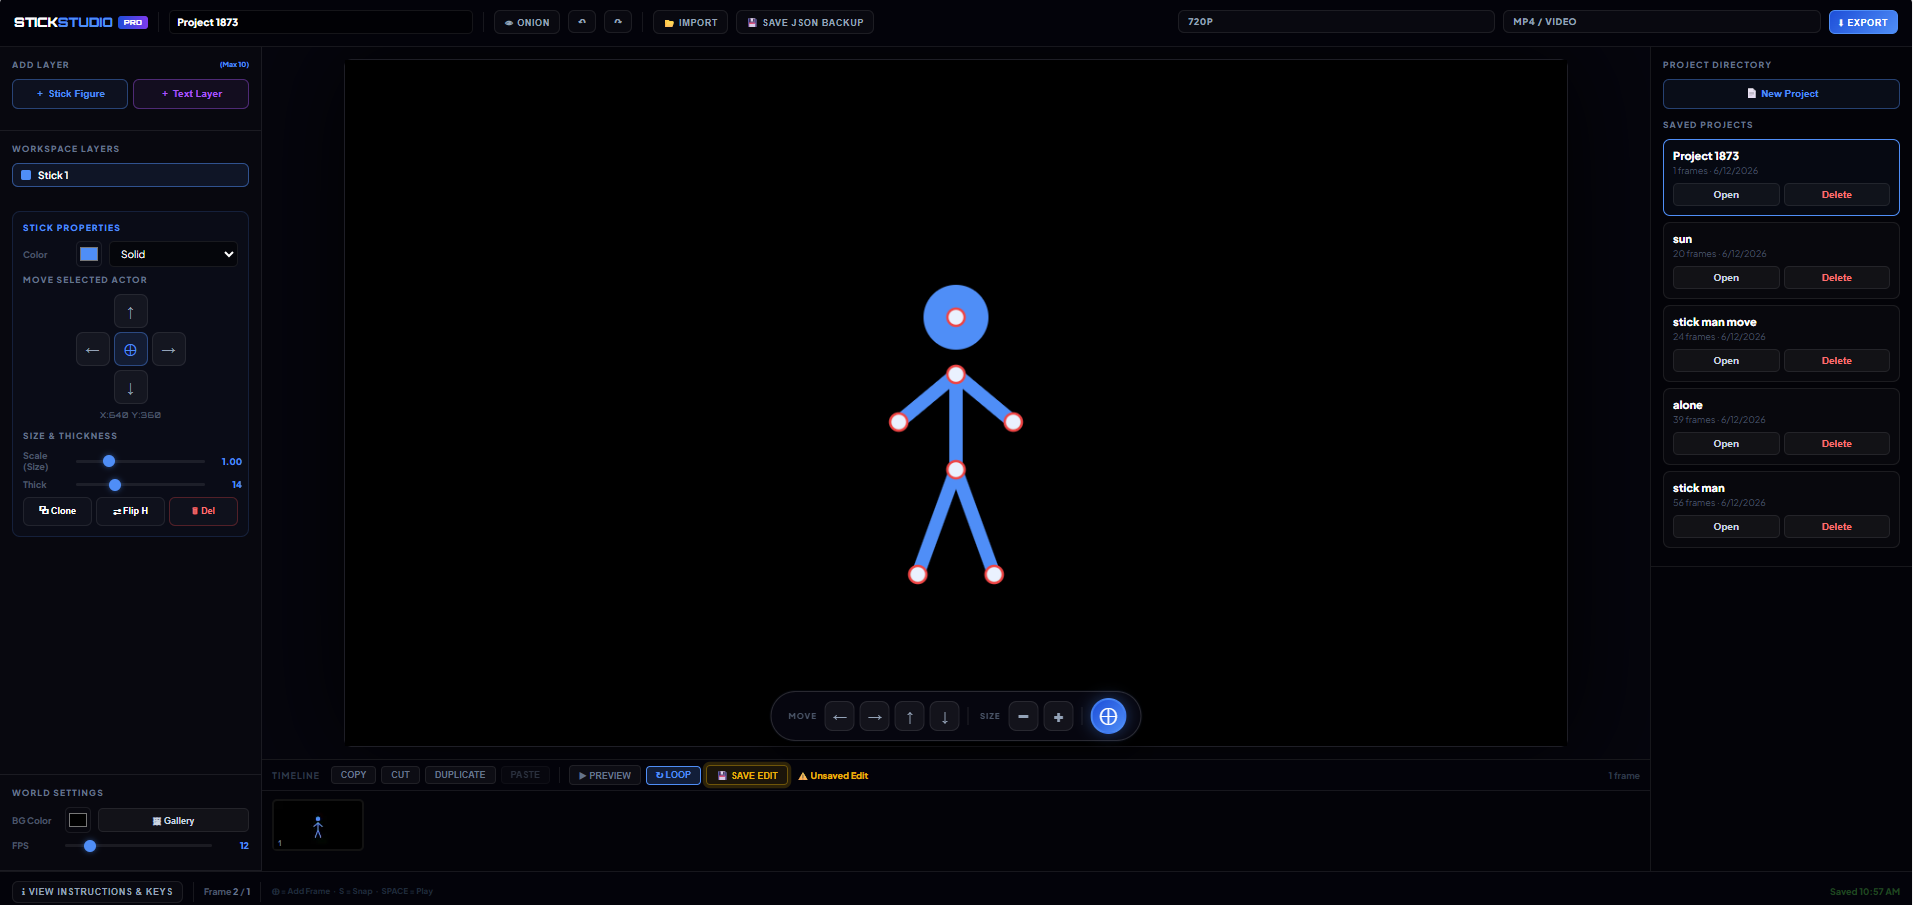Click the StickStudio Pro logo
1913x905 pixels.
(x=81, y=22)
